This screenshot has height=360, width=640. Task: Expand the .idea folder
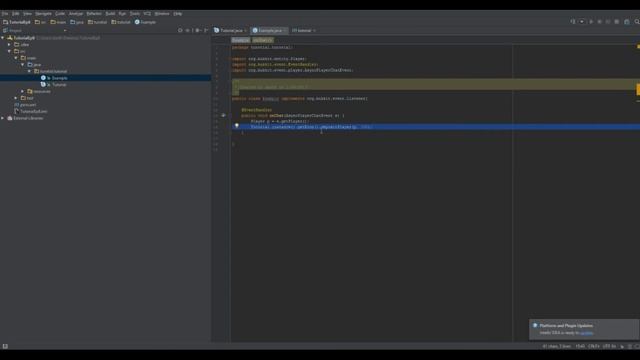pyautogui.click(x=9, y=44)
